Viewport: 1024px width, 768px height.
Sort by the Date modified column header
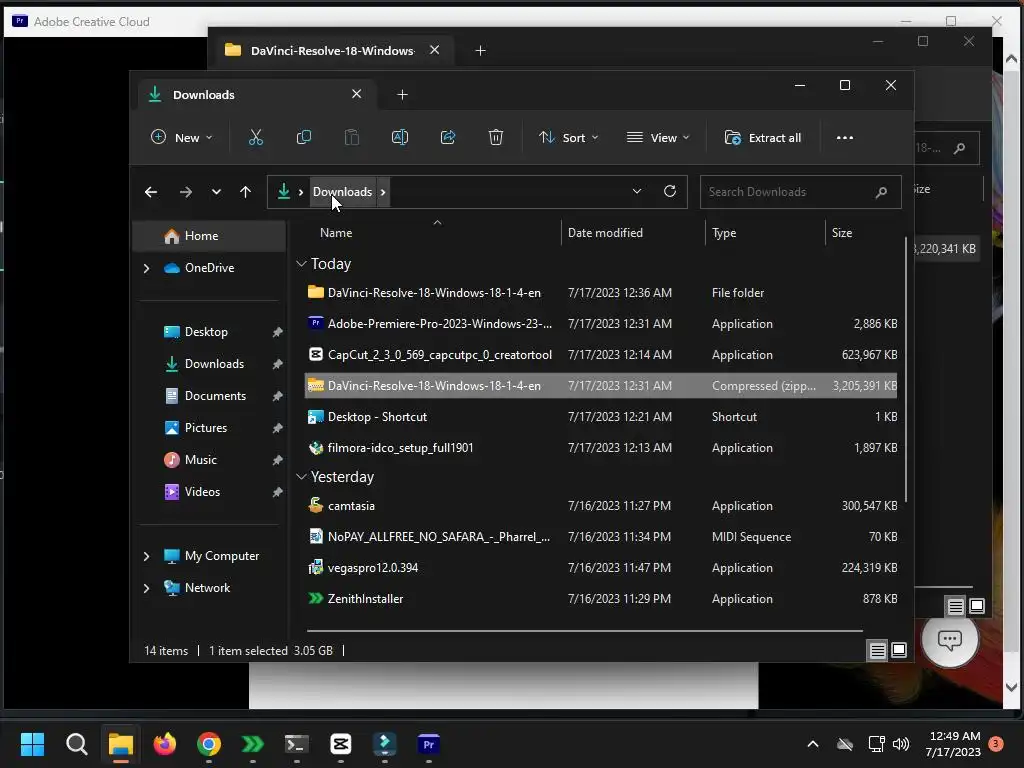tap(605, 233)
